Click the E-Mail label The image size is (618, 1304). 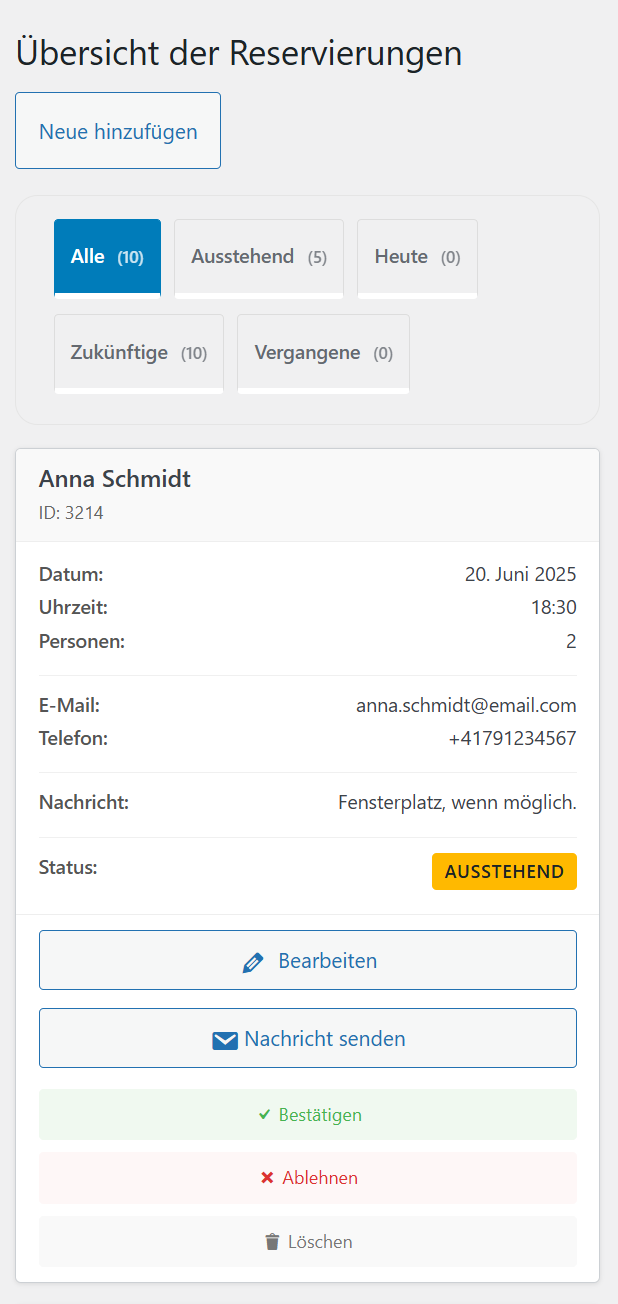point(69,705)
